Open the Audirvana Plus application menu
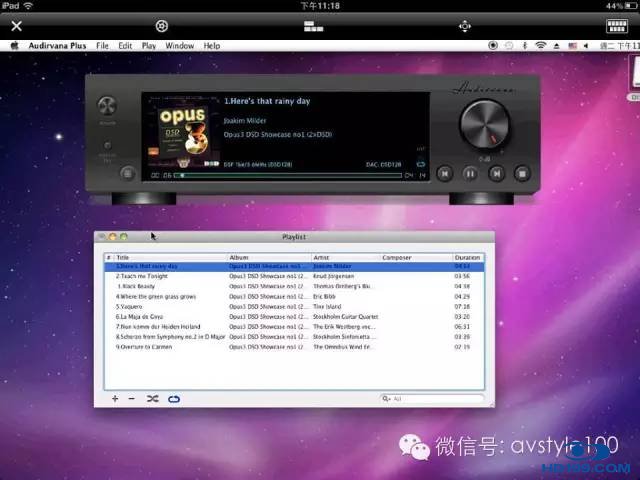The height and width of the screenshot is (480, 640). click(57, 46)
